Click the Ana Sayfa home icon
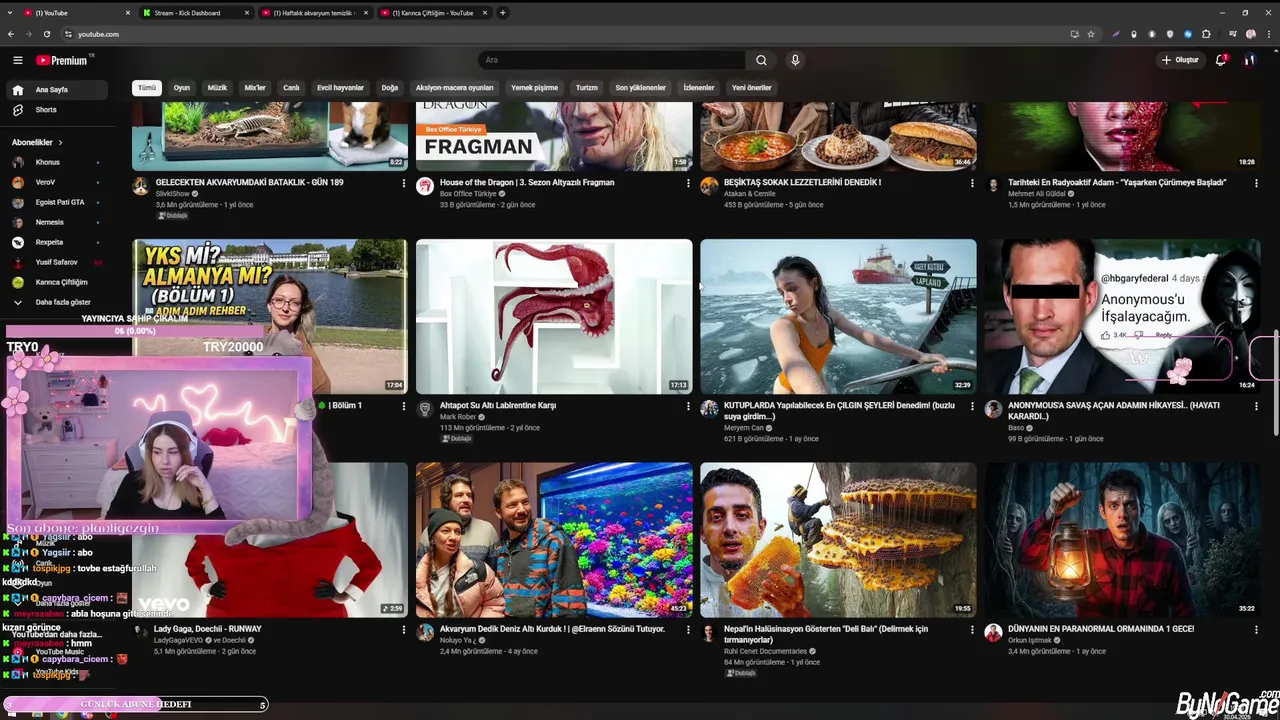 click(17, 89)
